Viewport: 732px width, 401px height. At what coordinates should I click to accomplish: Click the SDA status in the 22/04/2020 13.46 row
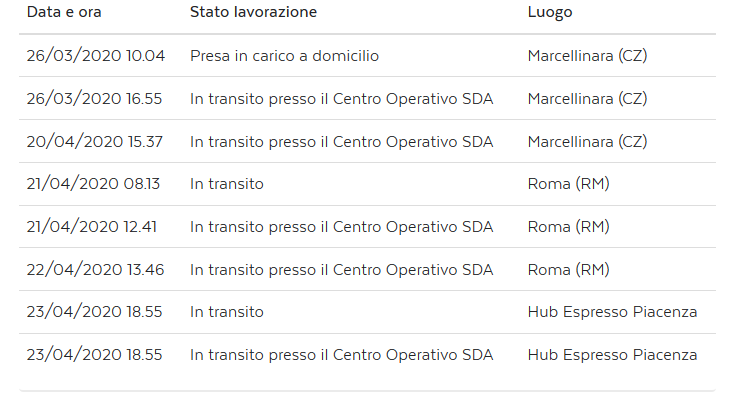pyautogui.click(x=341, y=270)
